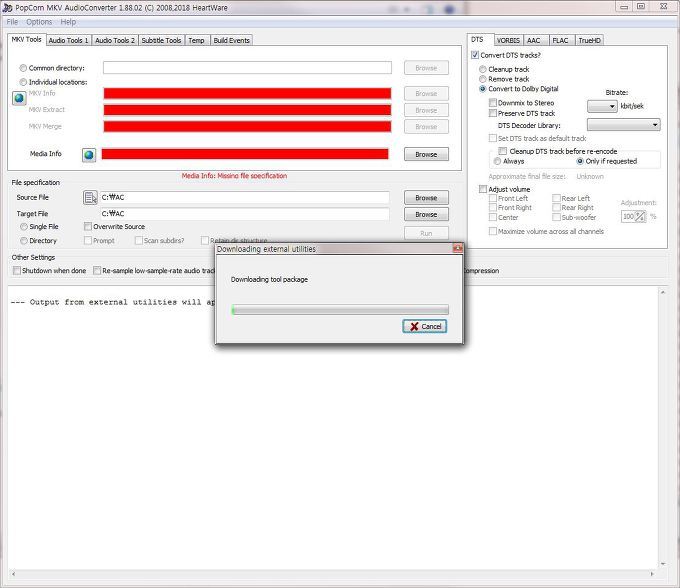Click Browse for Common directory
680x588 pixels.
pyautogui.click(x=426, y=68)
